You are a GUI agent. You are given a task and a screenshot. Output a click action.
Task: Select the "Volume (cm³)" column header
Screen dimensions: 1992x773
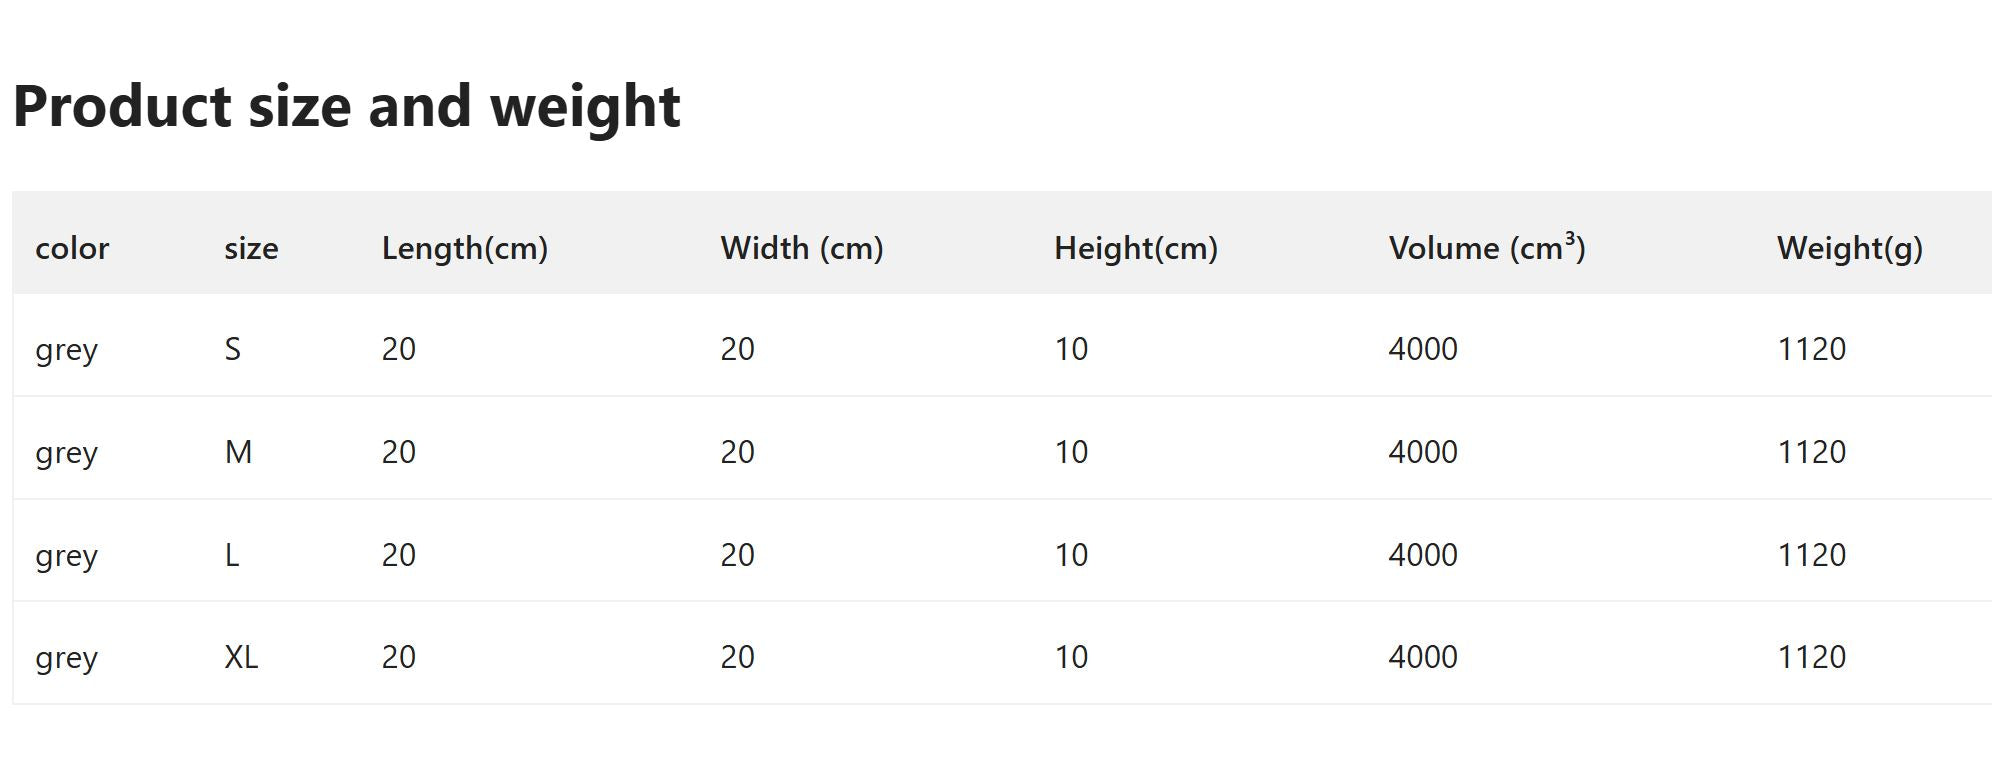tap(1487, 248)
